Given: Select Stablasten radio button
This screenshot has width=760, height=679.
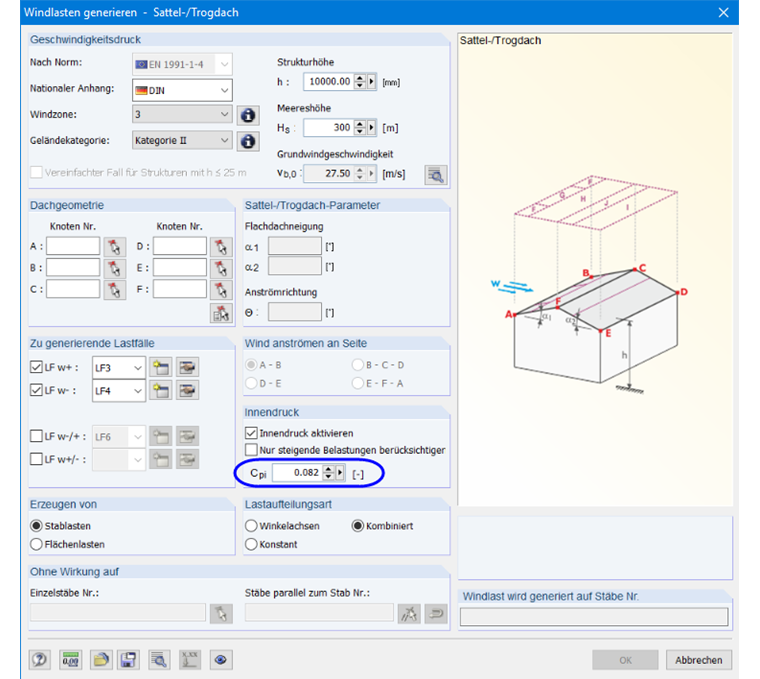Looking at the screenshot, I should click(x=36, y=526).
